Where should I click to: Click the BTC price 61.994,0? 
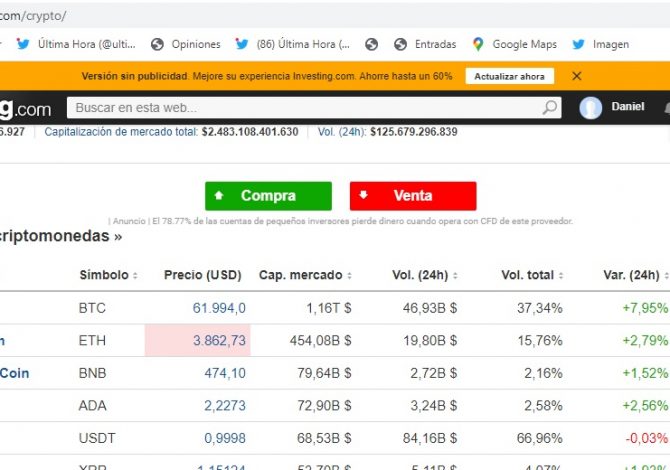coord(219,308)
